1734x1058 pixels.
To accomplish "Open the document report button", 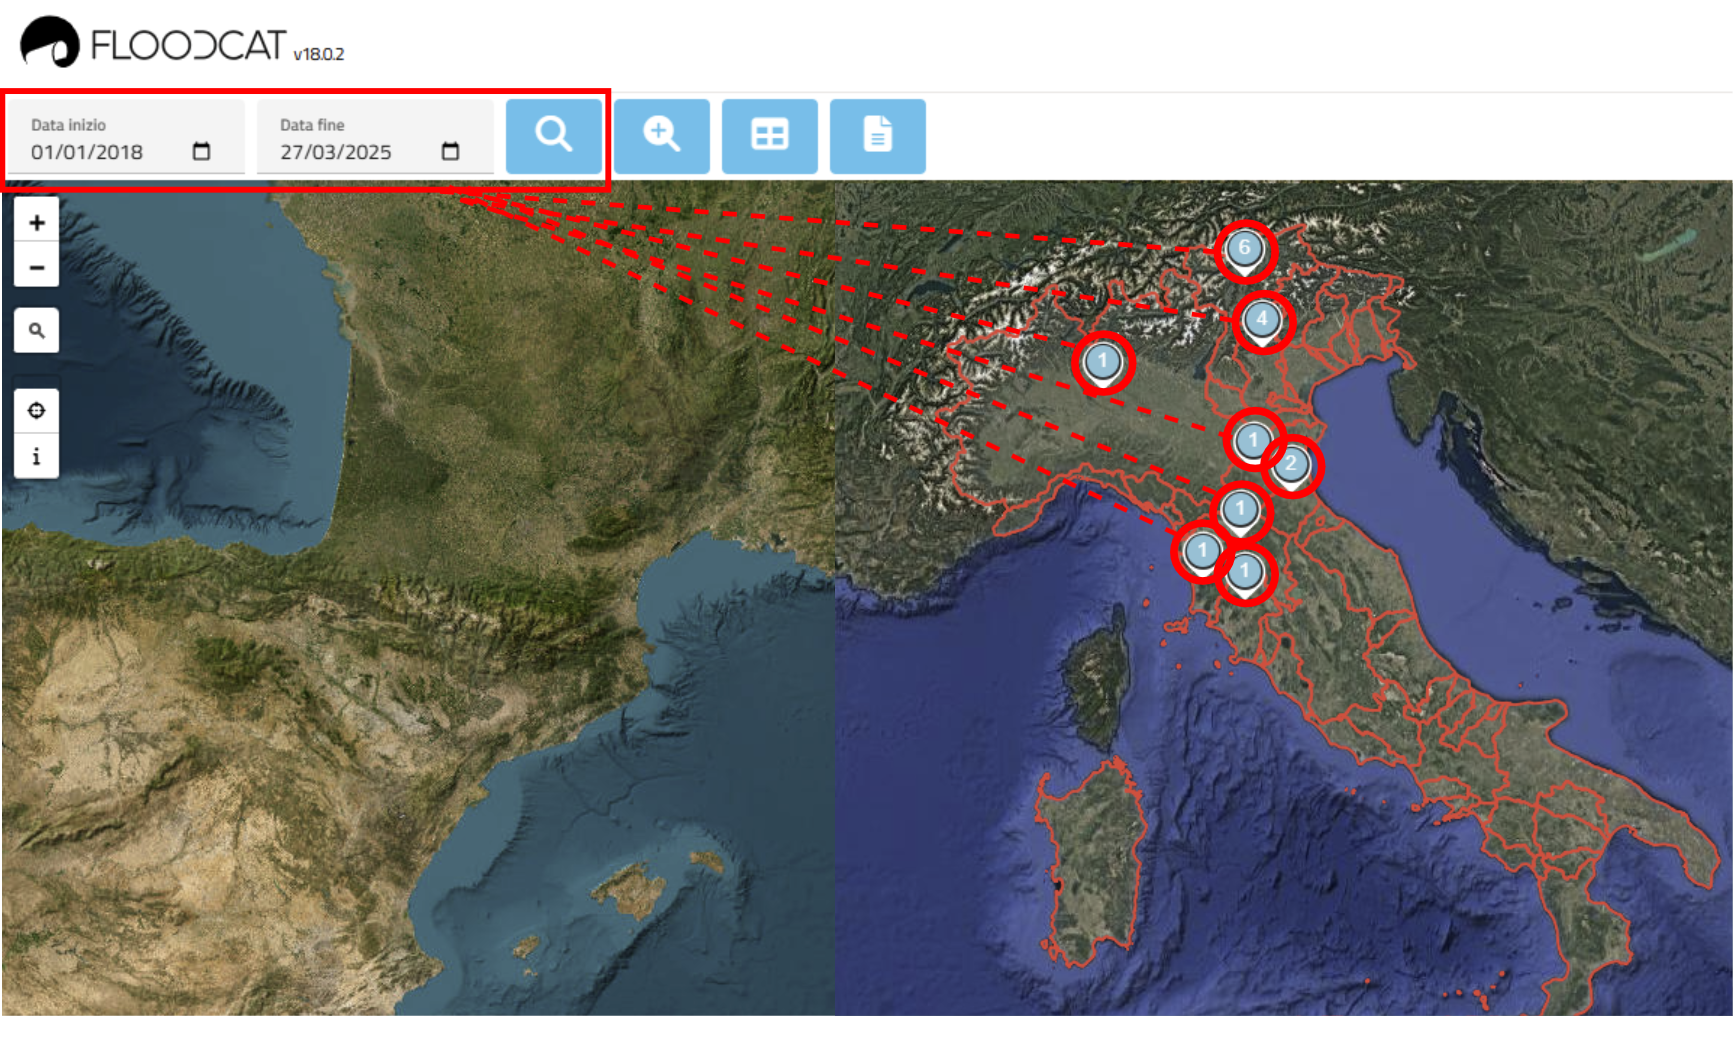I will point(877,135).
